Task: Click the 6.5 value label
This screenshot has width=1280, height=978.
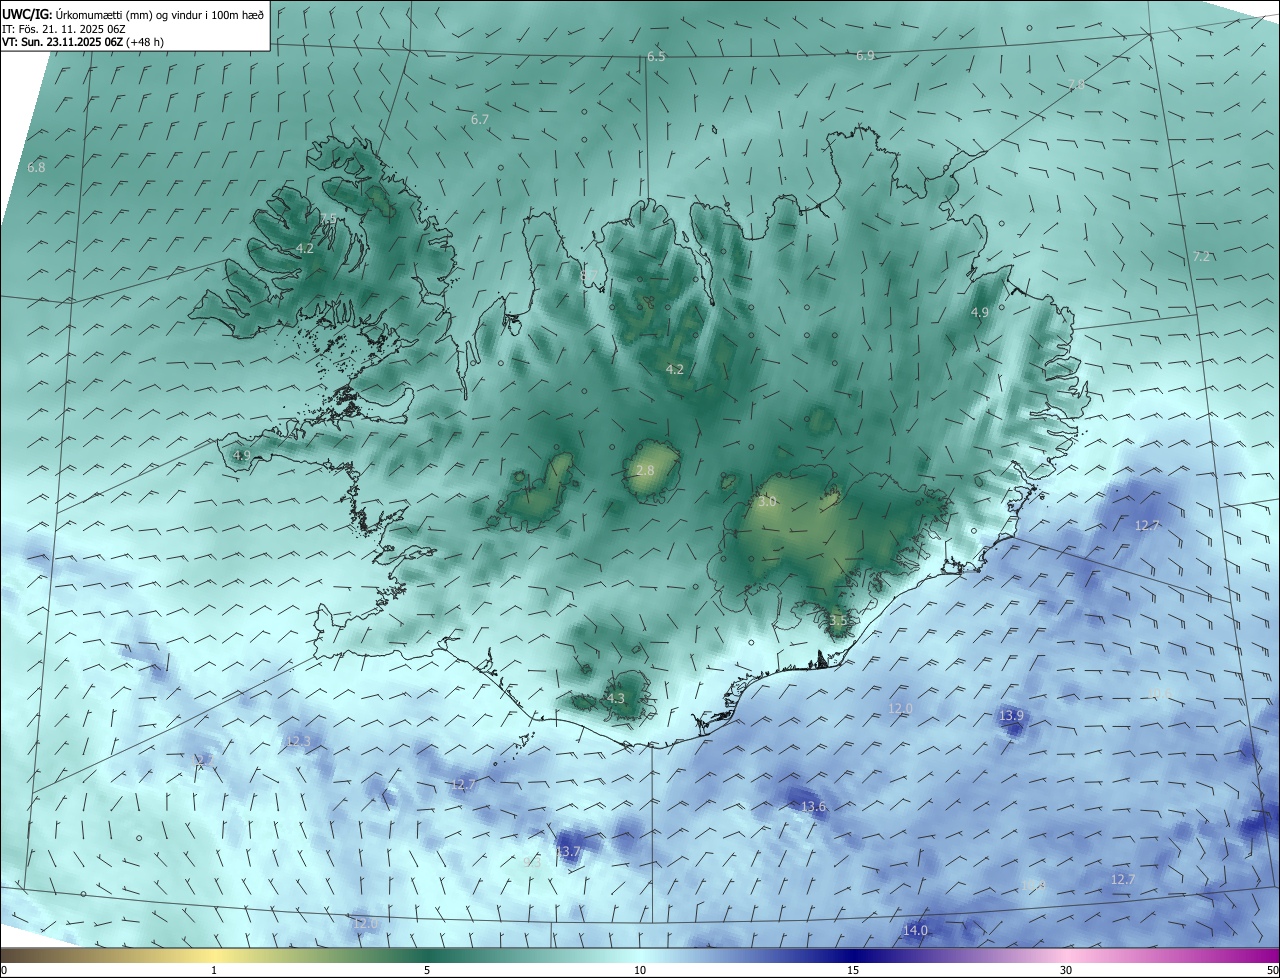Action: pos(656,57)
